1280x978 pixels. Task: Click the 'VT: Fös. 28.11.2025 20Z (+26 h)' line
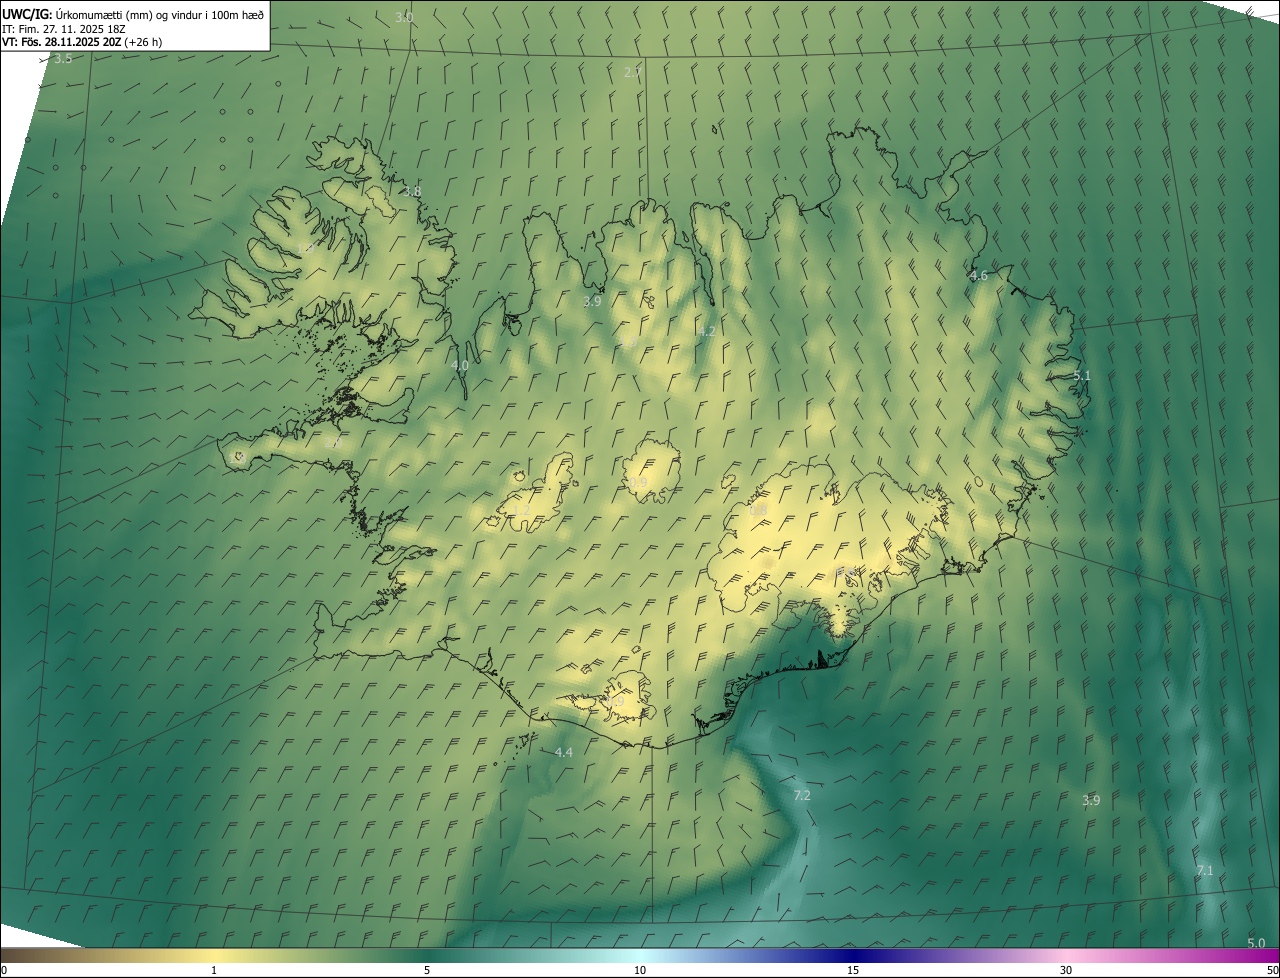tap(82, 43)
